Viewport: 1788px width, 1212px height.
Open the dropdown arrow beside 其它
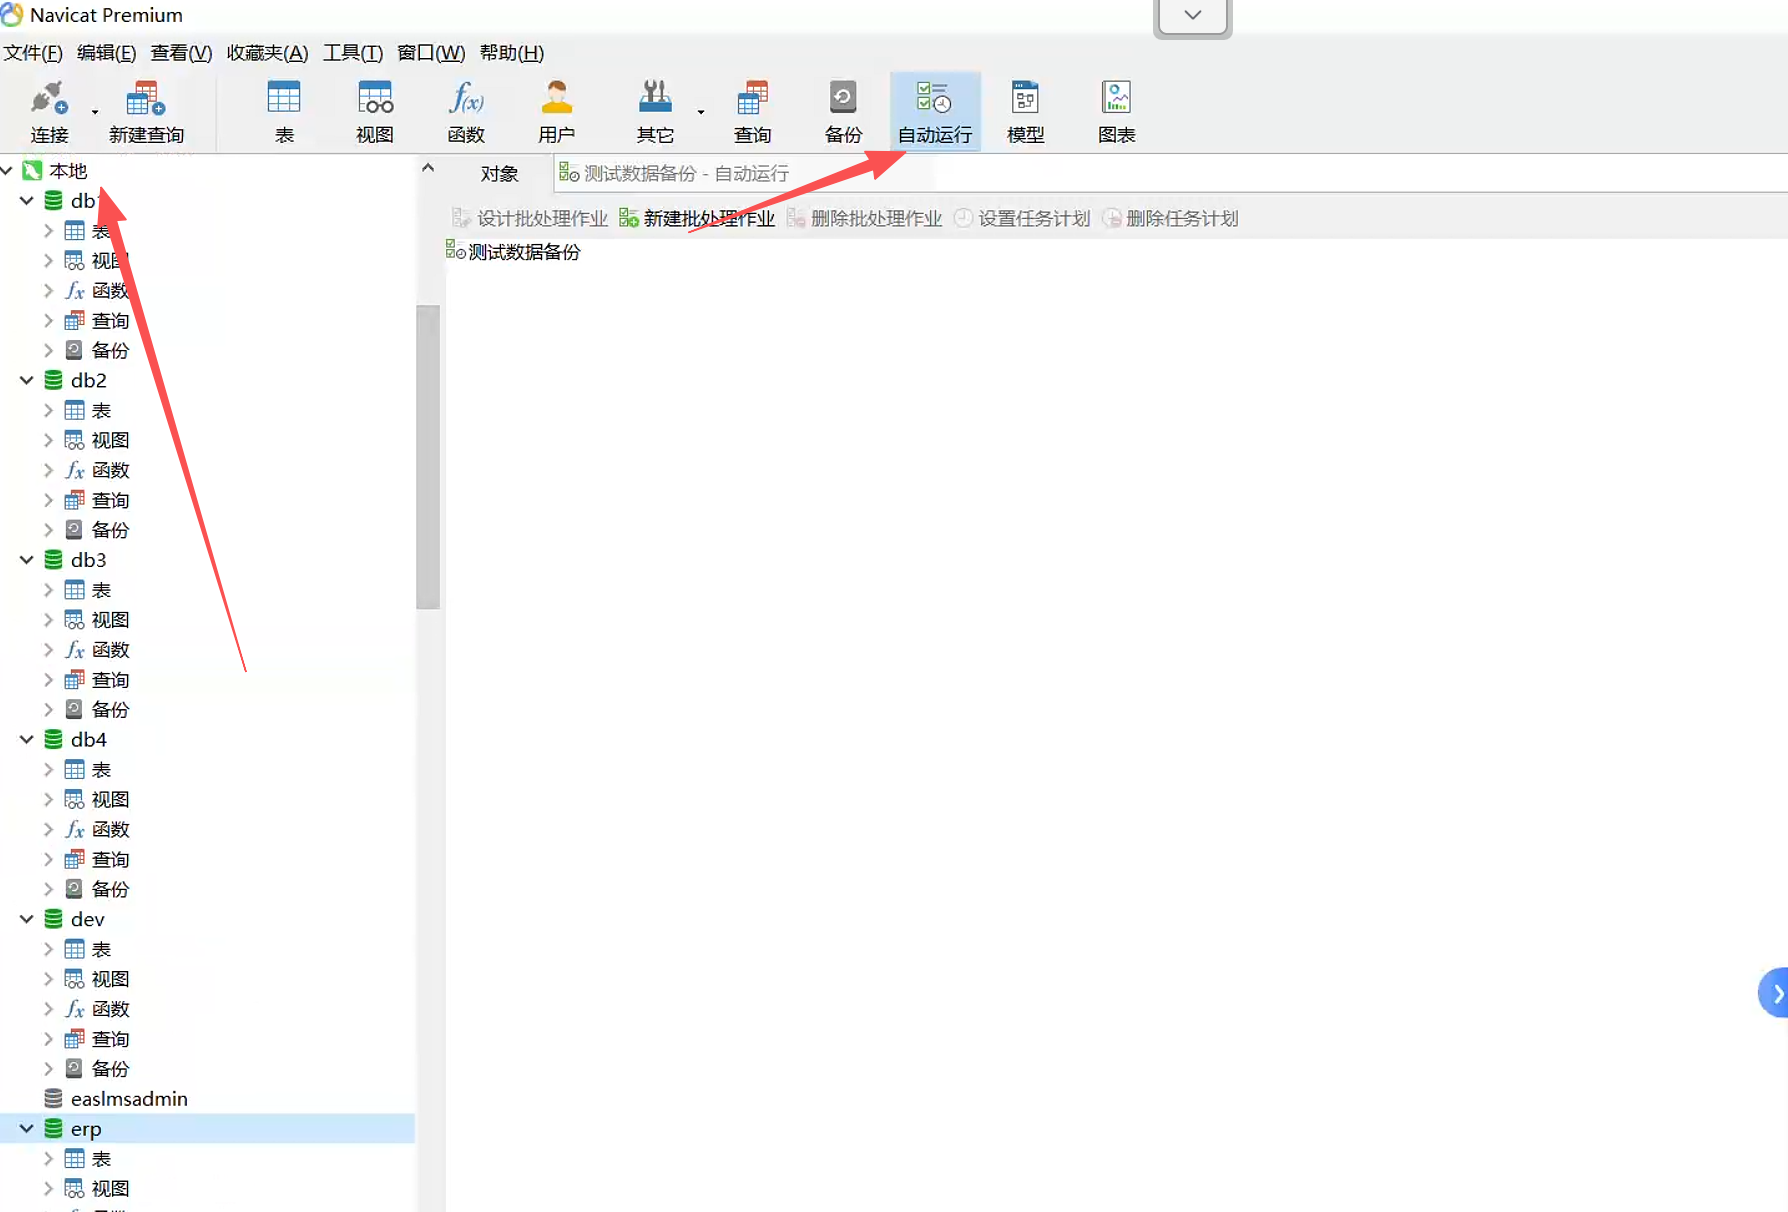(701, 111)
